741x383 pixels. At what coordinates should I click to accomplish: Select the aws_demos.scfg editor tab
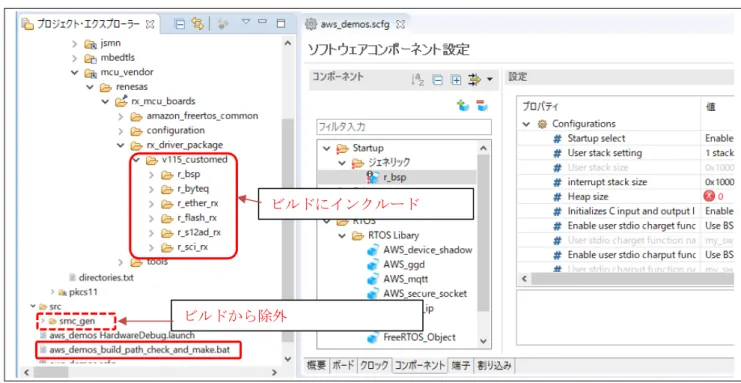tap(354, 24)
